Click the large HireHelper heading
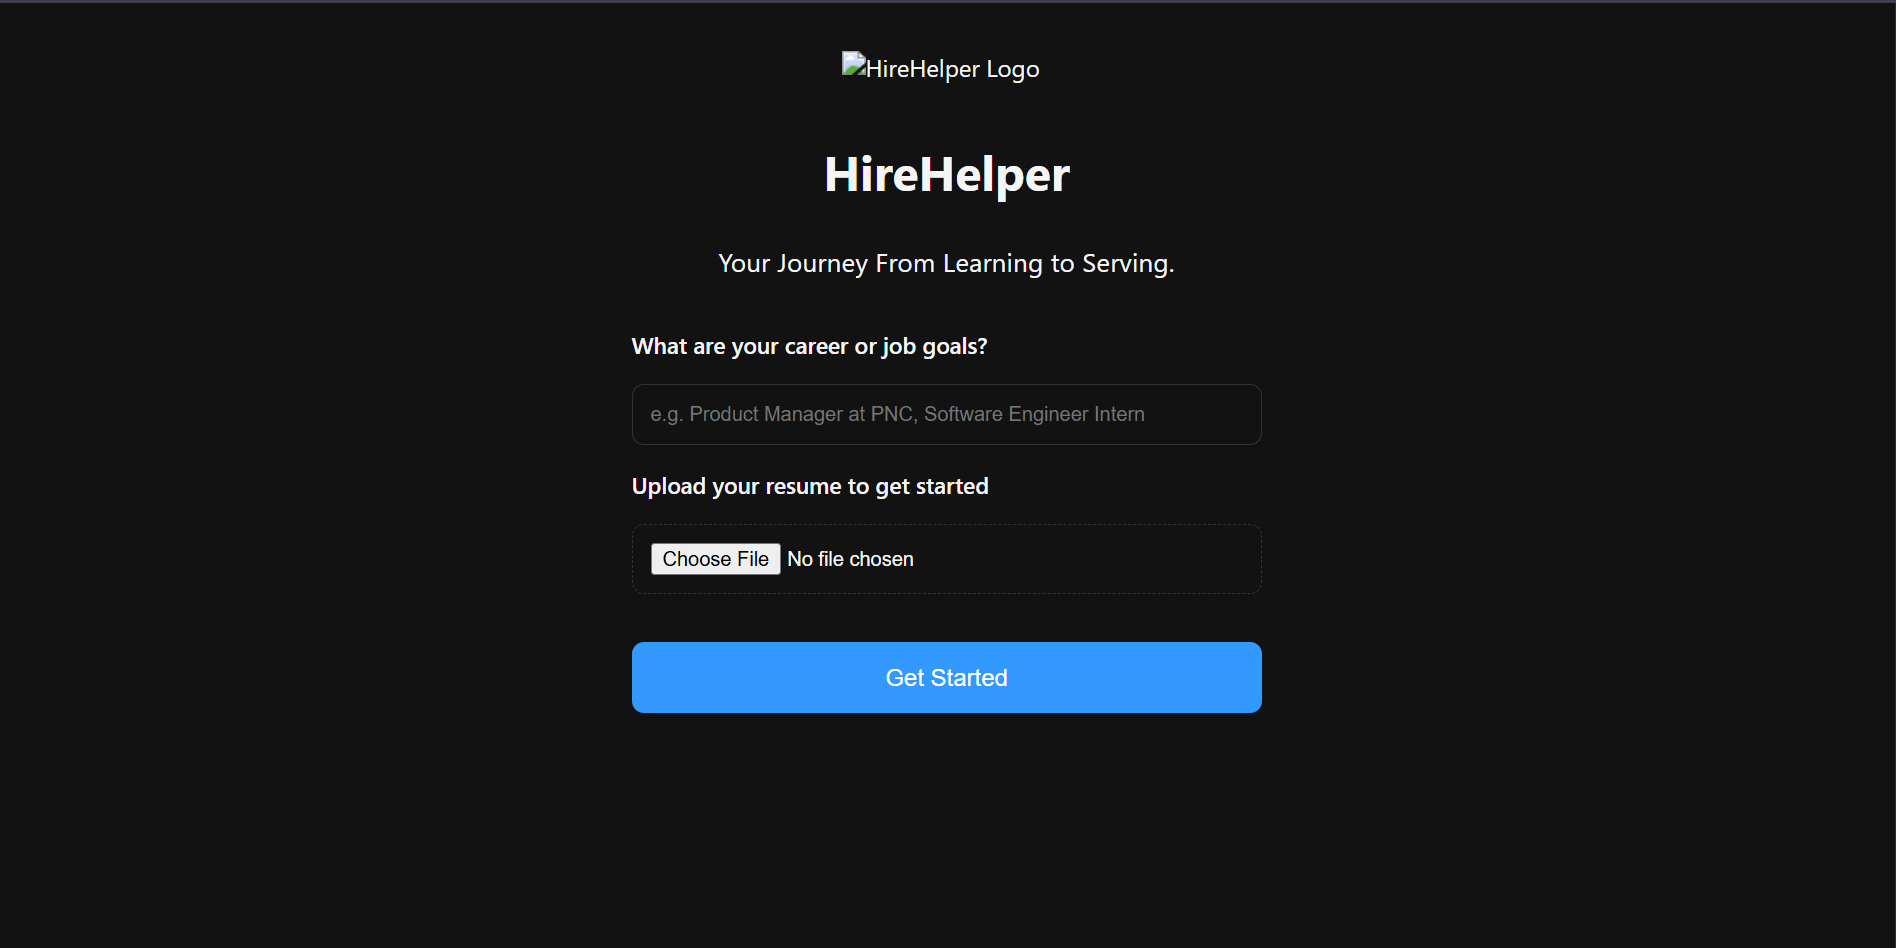 (947, 175)
